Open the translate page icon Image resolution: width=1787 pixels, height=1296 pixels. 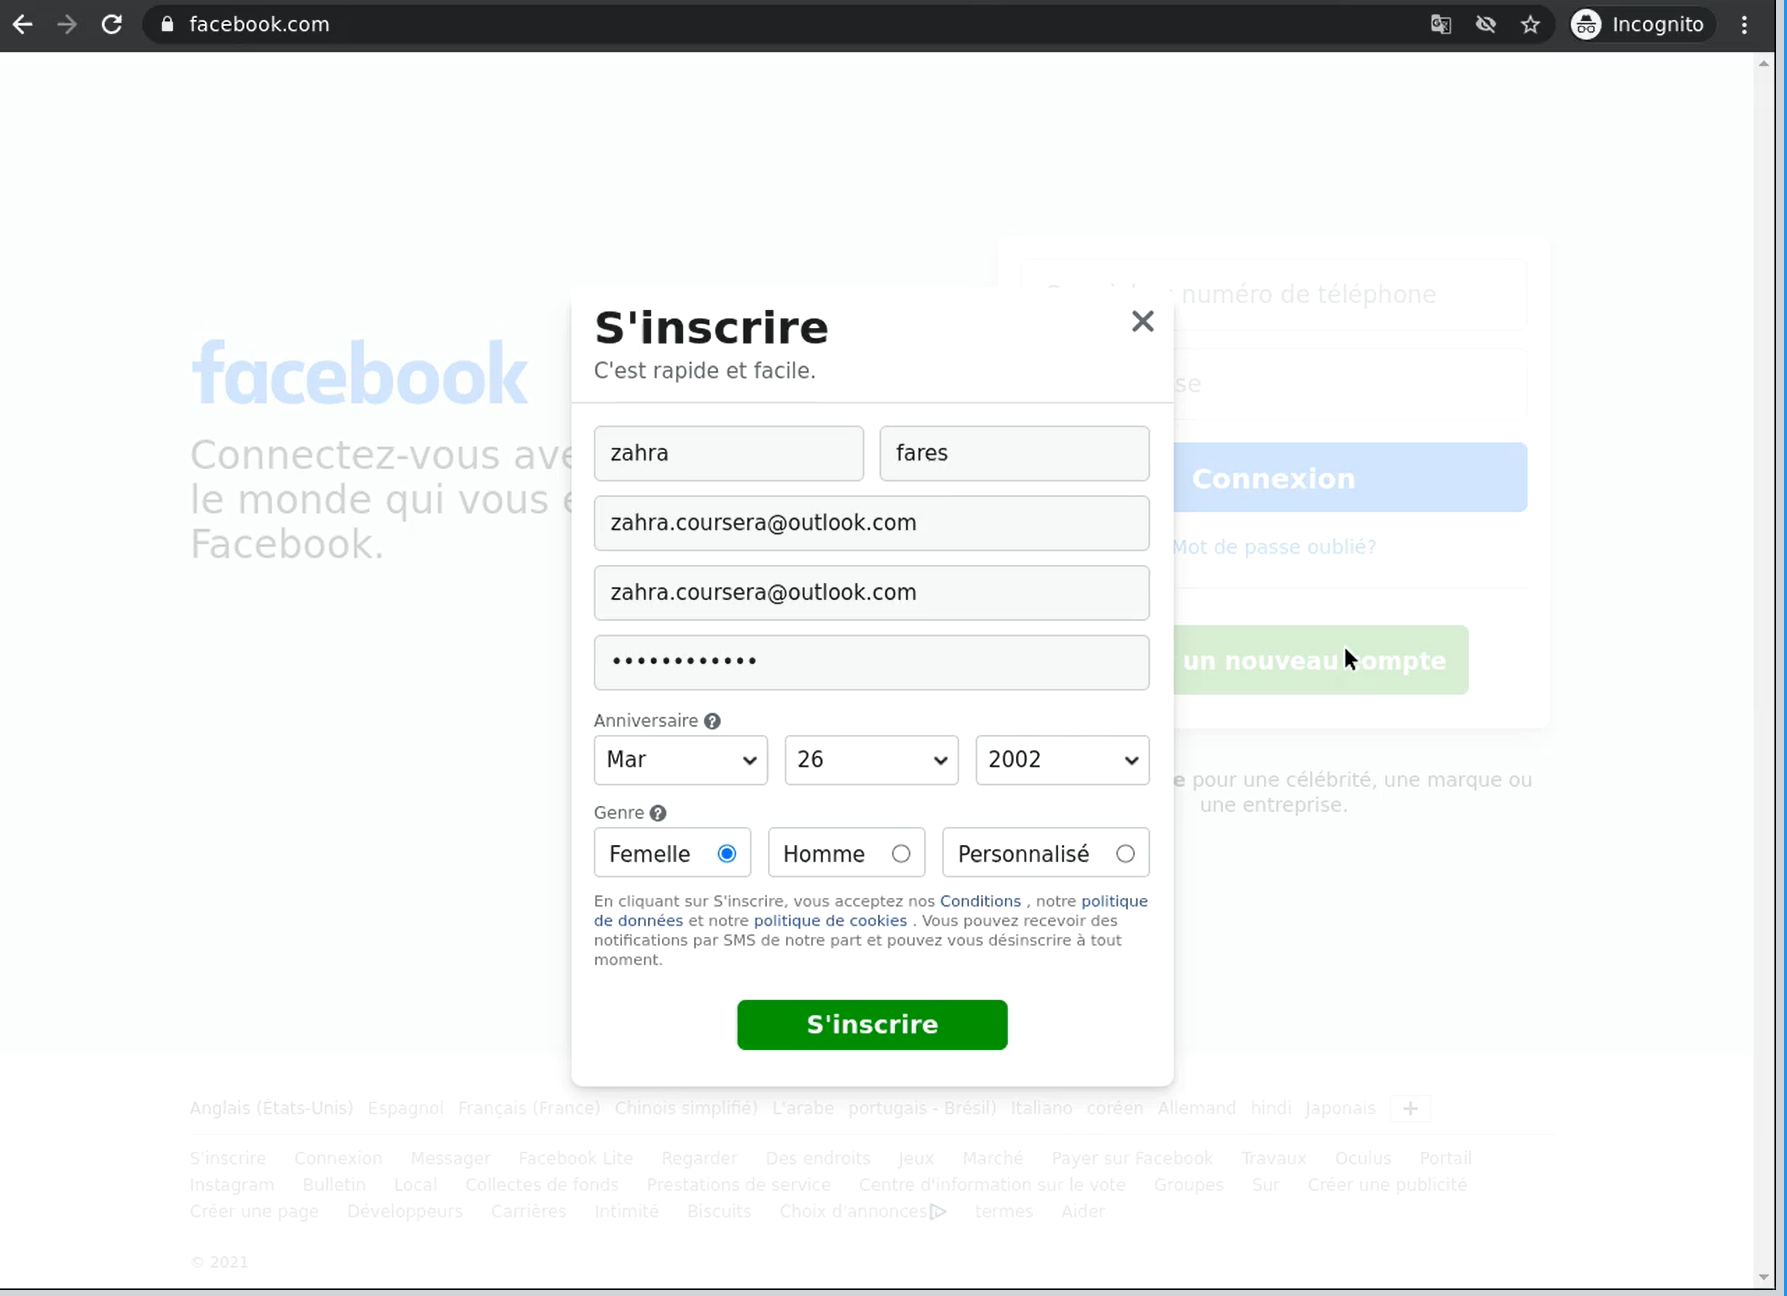[1441, 24]
